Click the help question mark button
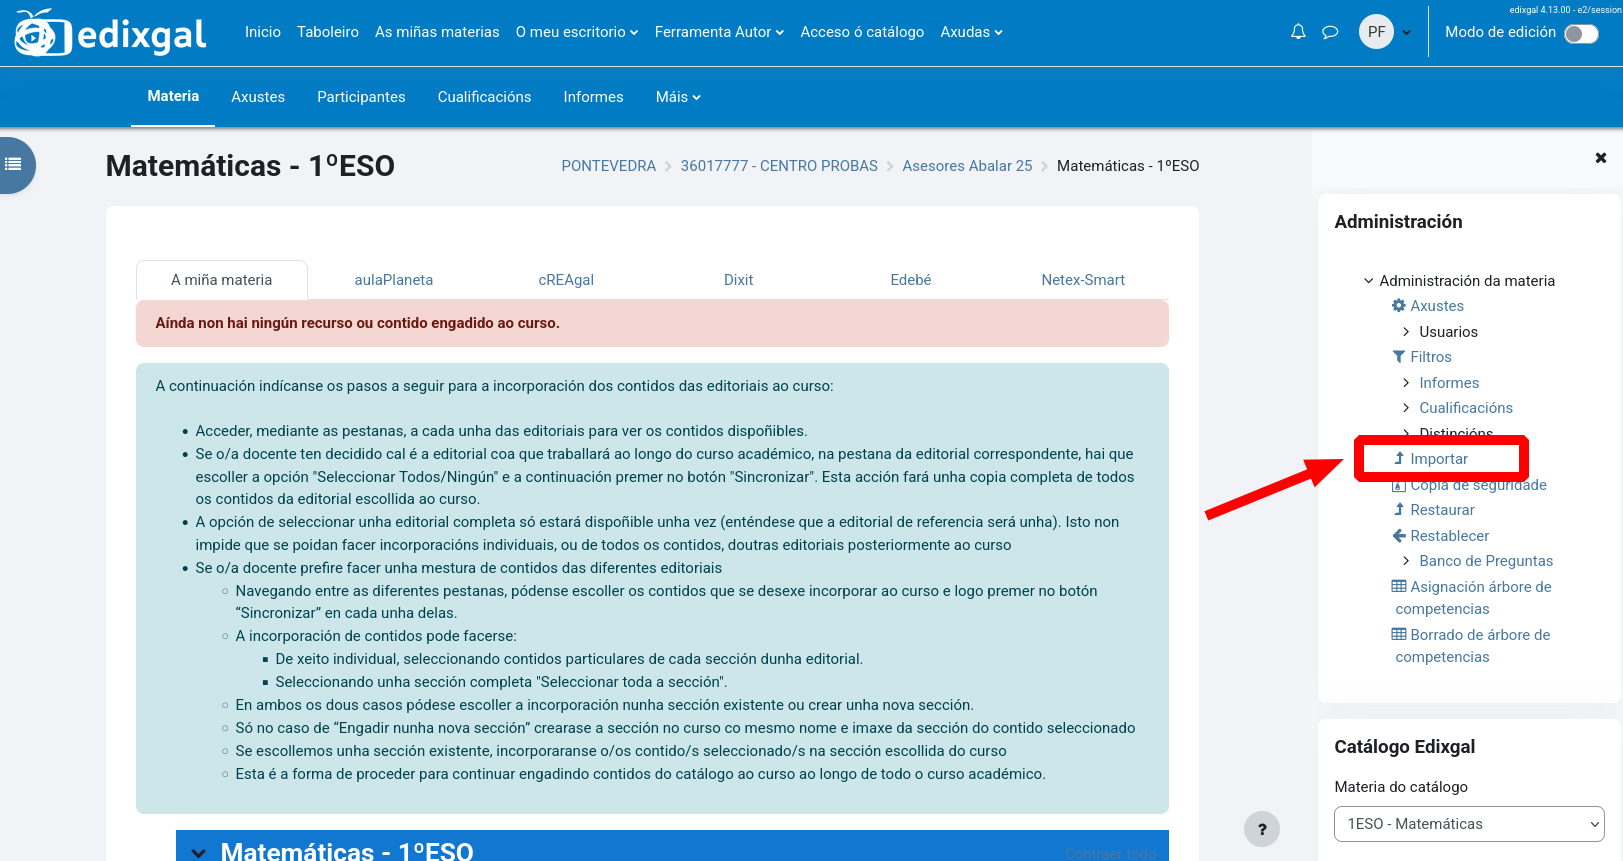The width and height of the screenshot is (1623, 861). [1261, 829]
